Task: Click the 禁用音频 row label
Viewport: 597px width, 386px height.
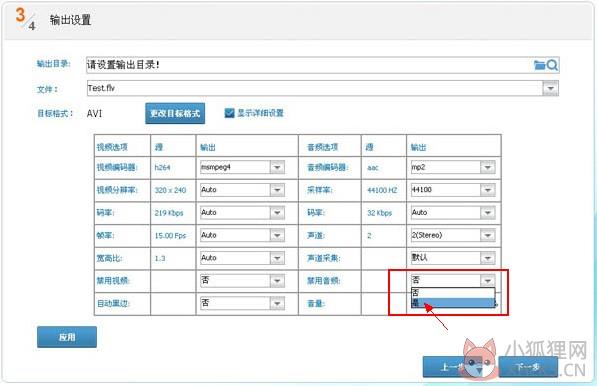Action: click(x=324, y=281)
